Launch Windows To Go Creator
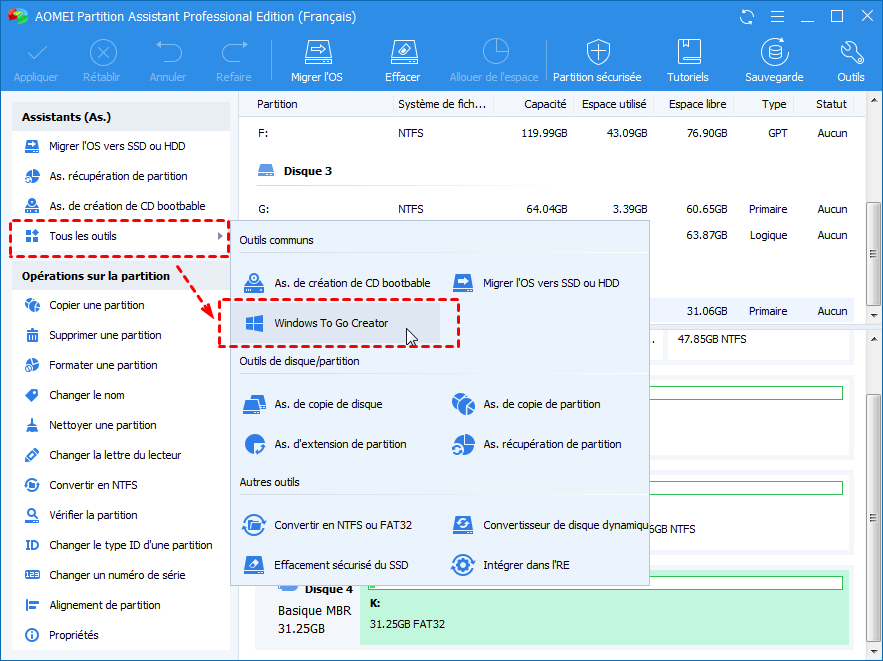883x661 pixels. pos(338,323)
